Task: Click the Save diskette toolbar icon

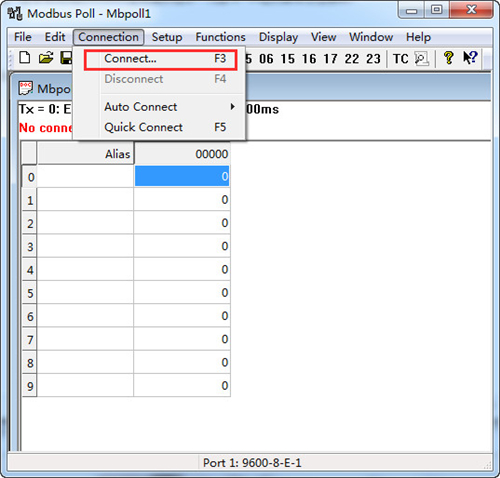Action: point(66,58)
